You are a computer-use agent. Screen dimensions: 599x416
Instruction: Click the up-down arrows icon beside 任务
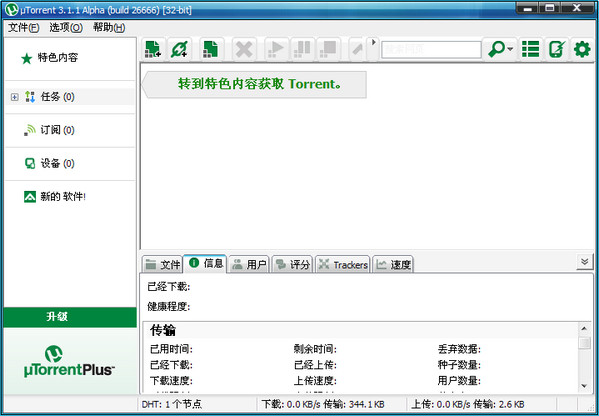(30, 97)
